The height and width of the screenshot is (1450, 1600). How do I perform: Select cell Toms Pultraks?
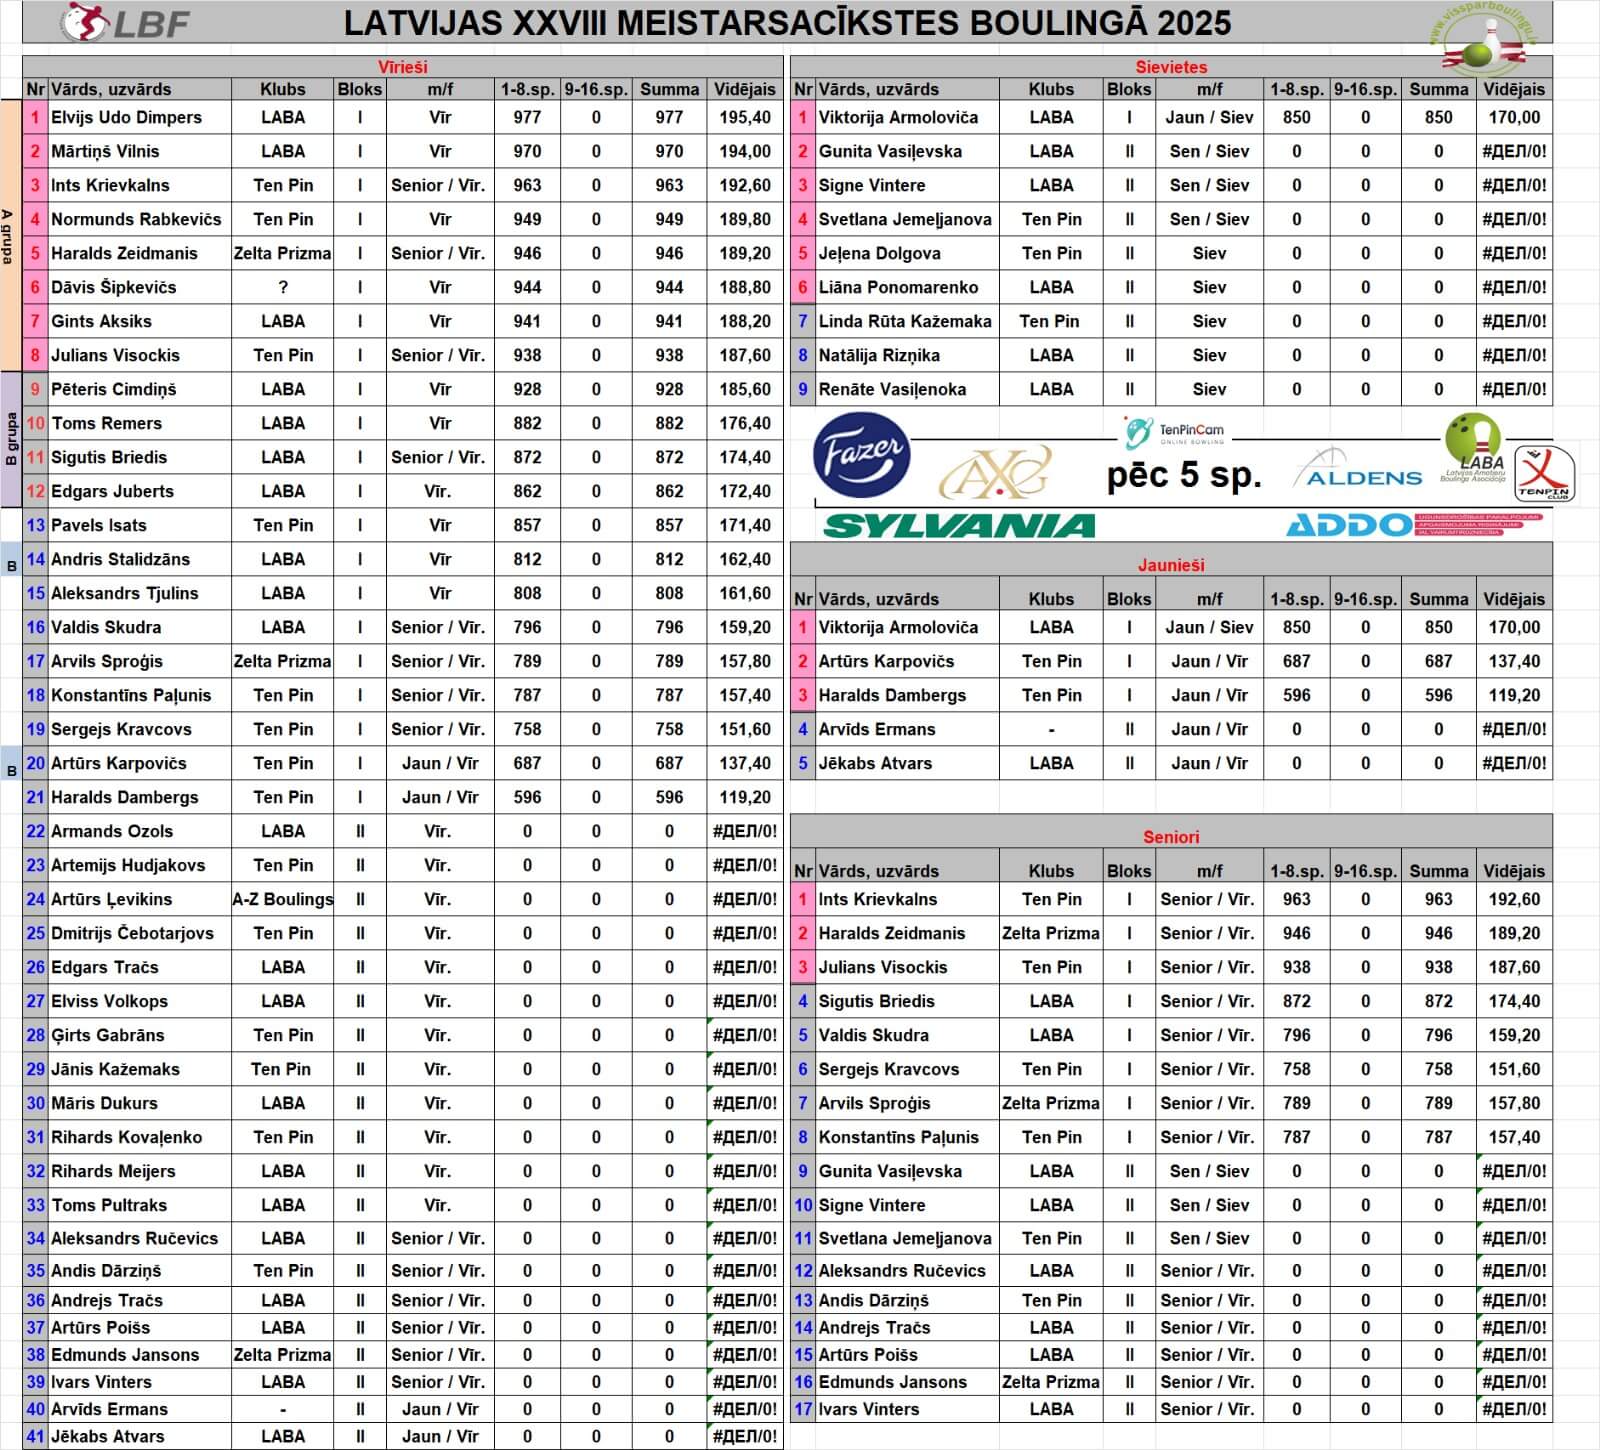[x=140, y=1205]
